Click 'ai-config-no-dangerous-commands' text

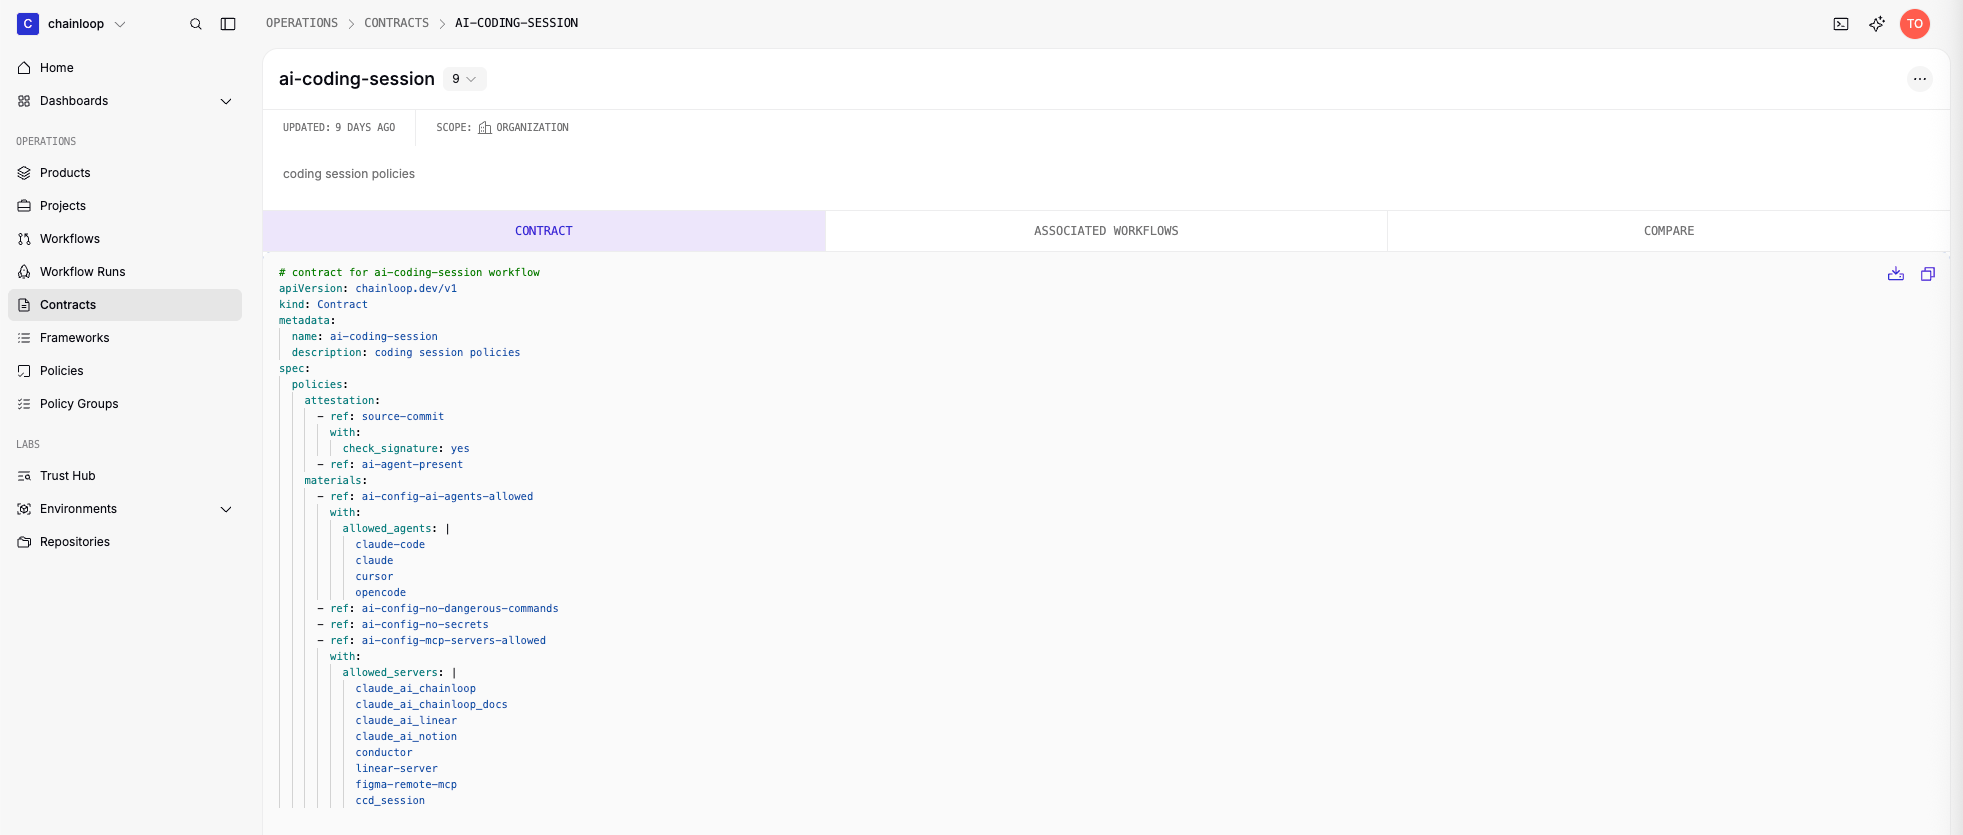(460, 609)
